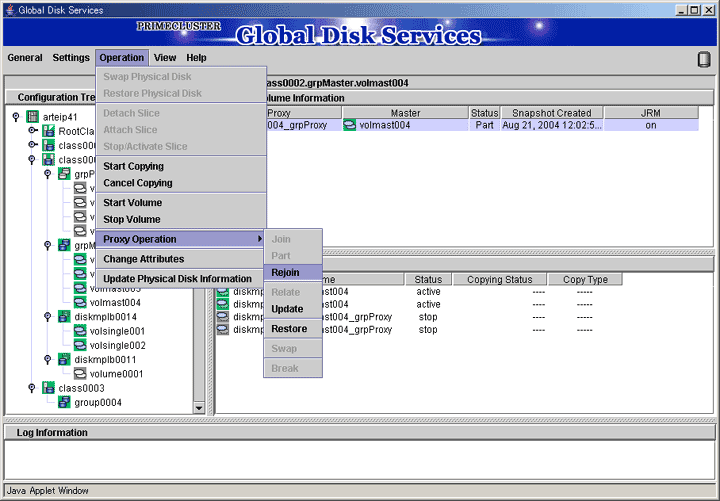Click the volume0001 volume icon
The height and width of the screenshot is (501, 720).
pos(80,374)
